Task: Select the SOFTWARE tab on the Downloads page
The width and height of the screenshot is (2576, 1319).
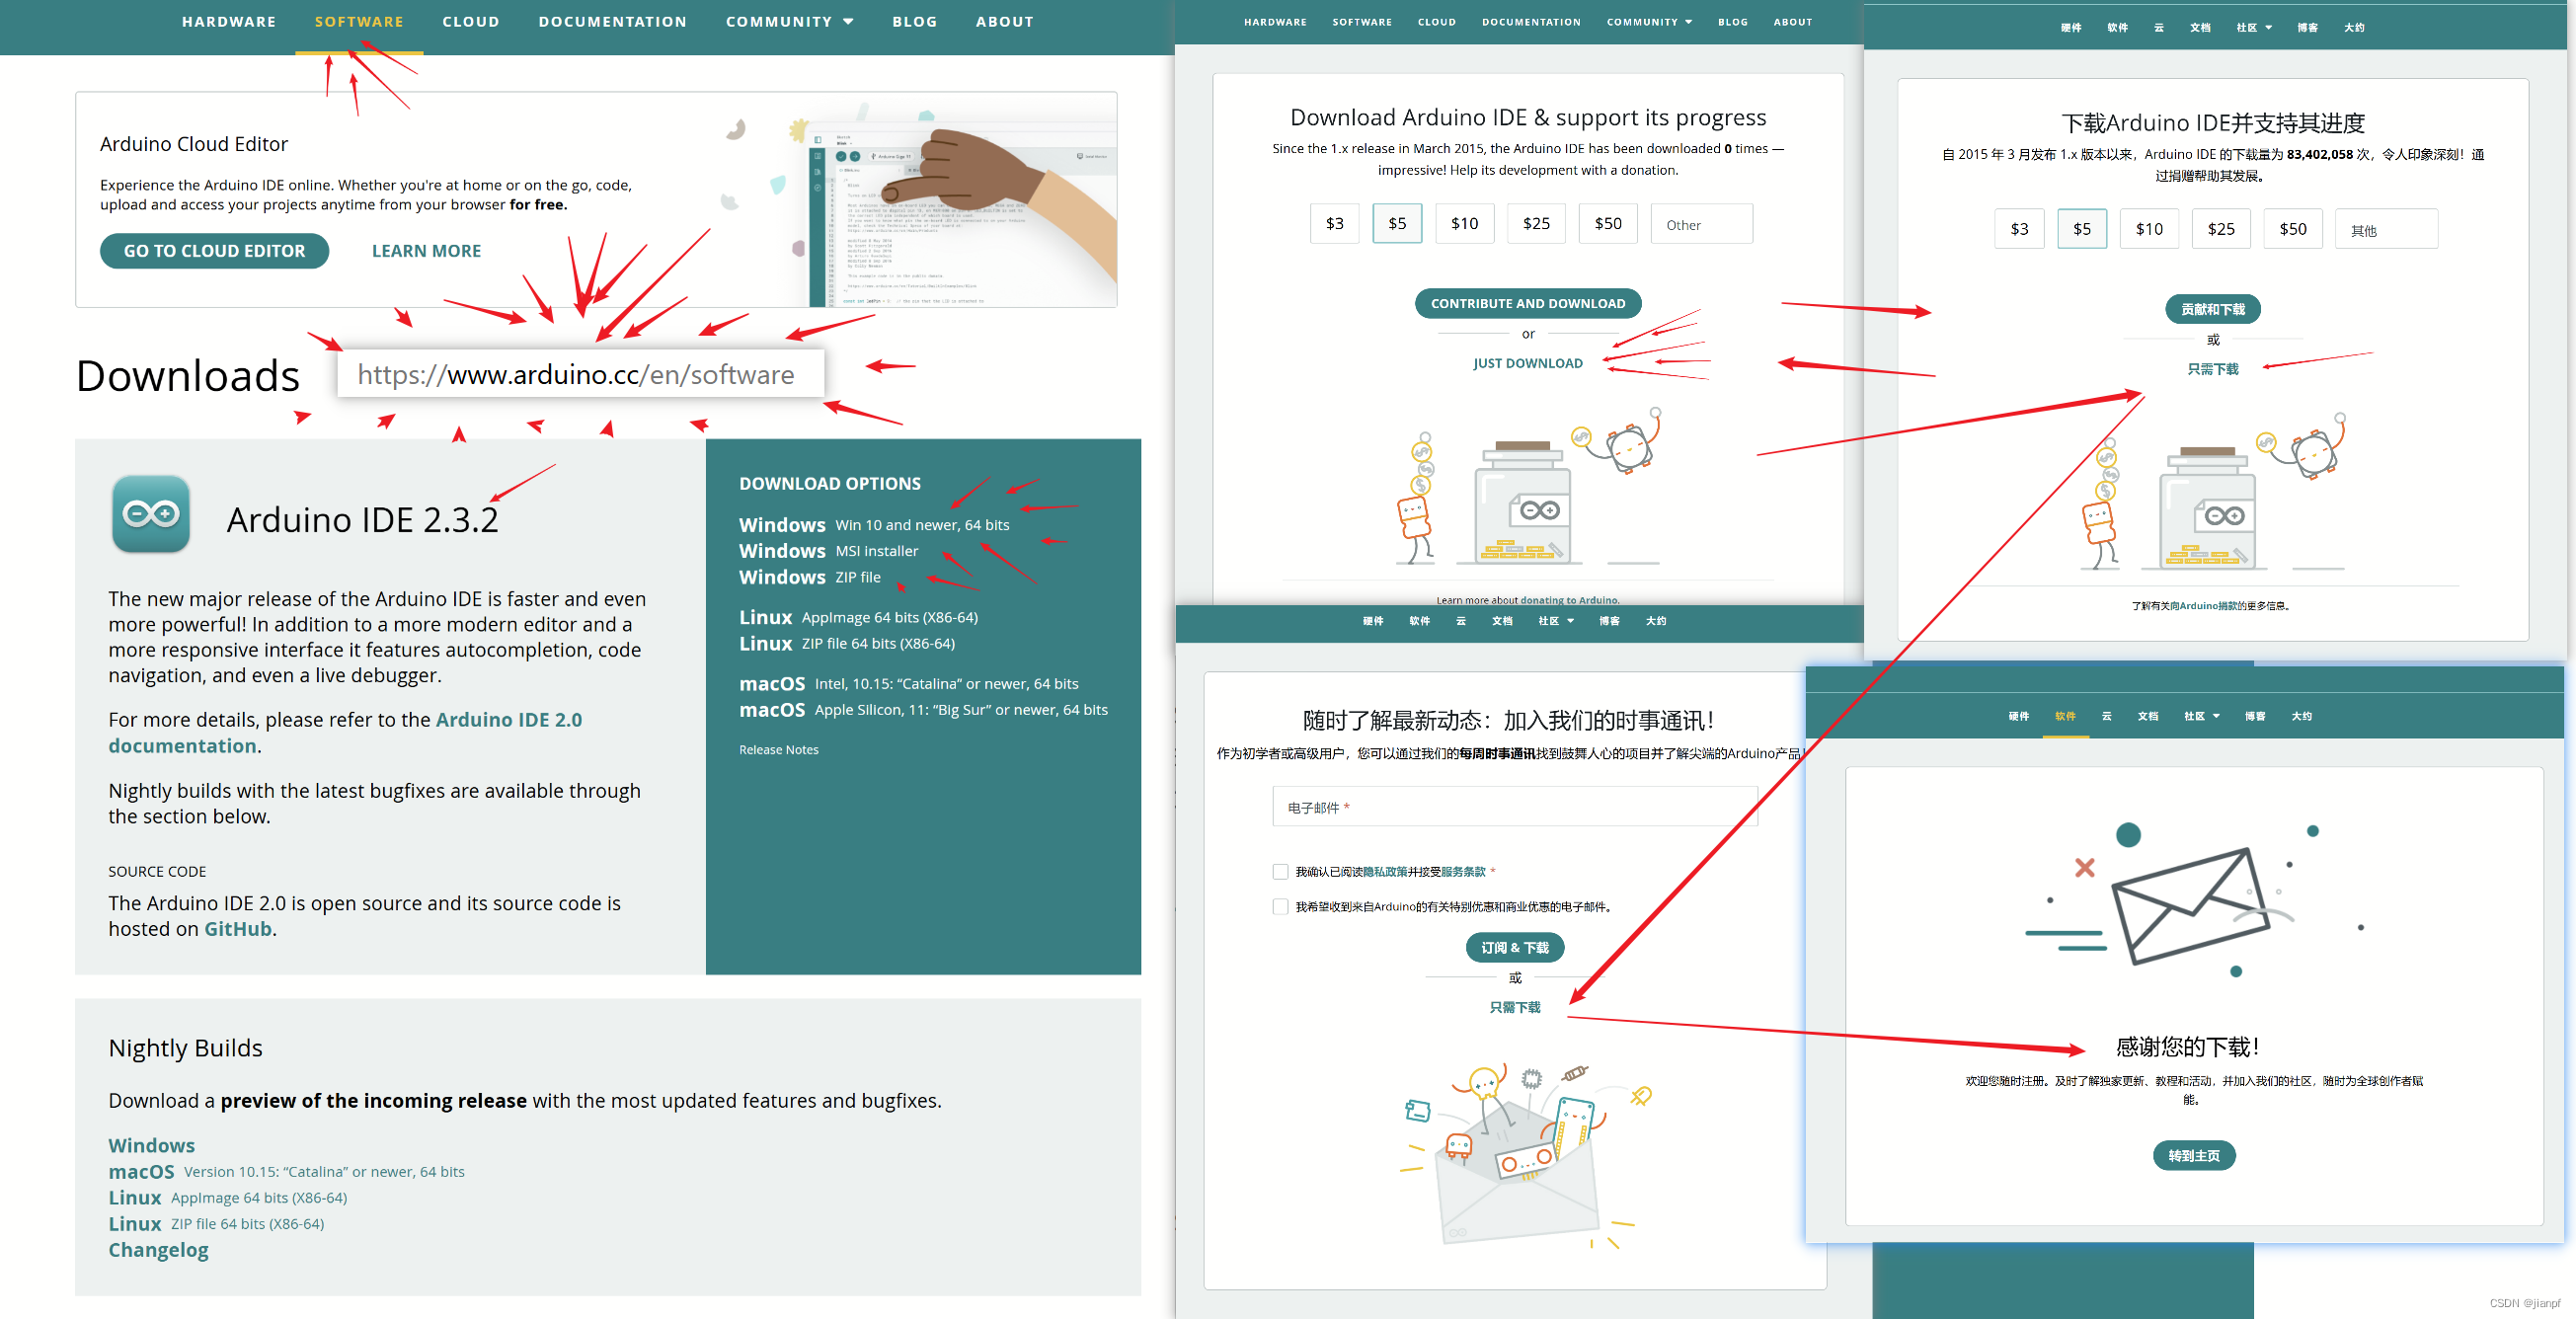Action: [359, 21]
